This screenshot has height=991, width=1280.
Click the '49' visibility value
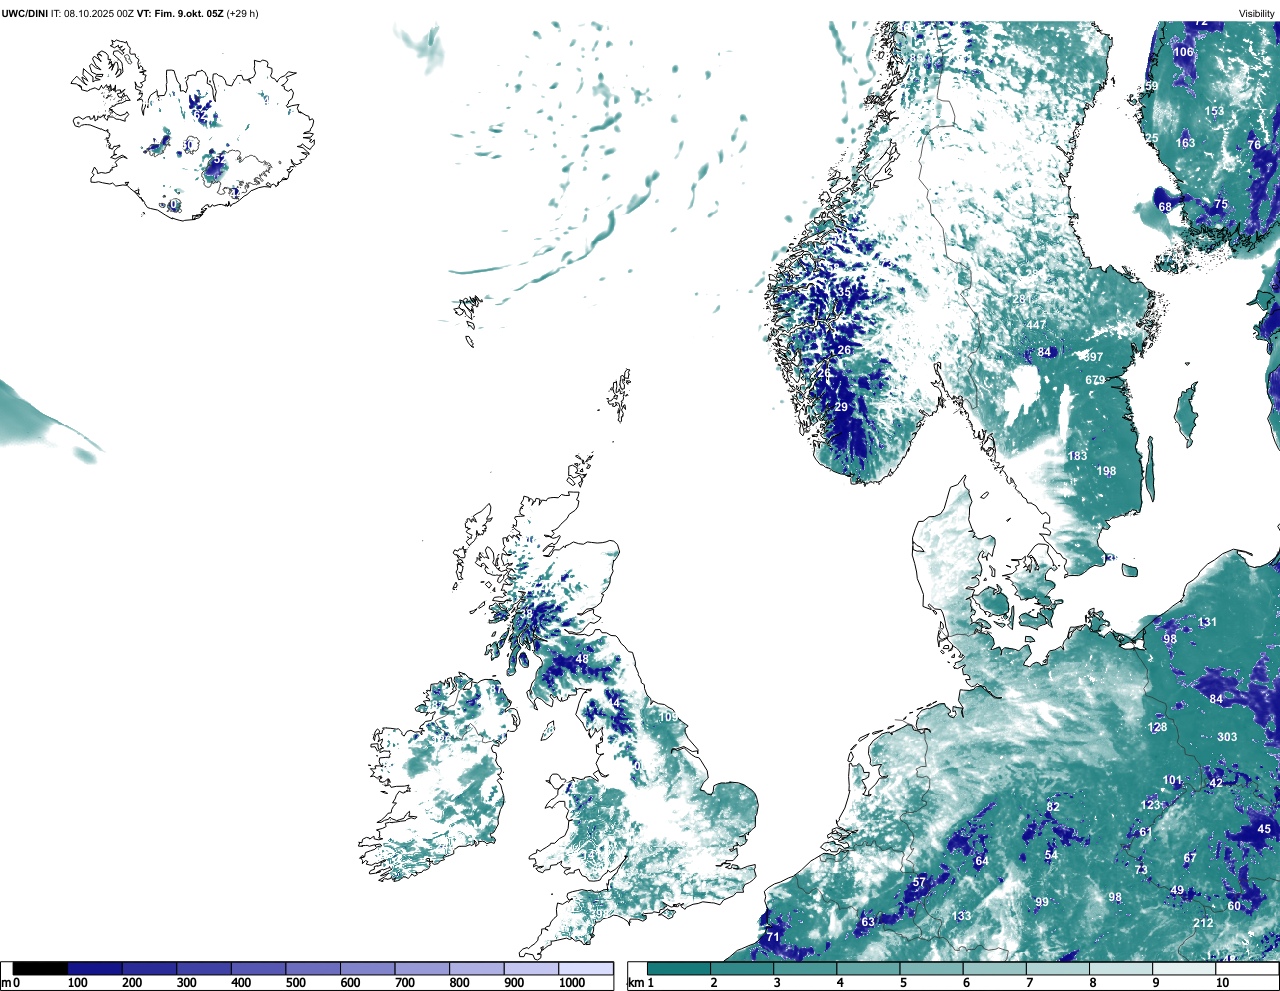pos(1177,890)
